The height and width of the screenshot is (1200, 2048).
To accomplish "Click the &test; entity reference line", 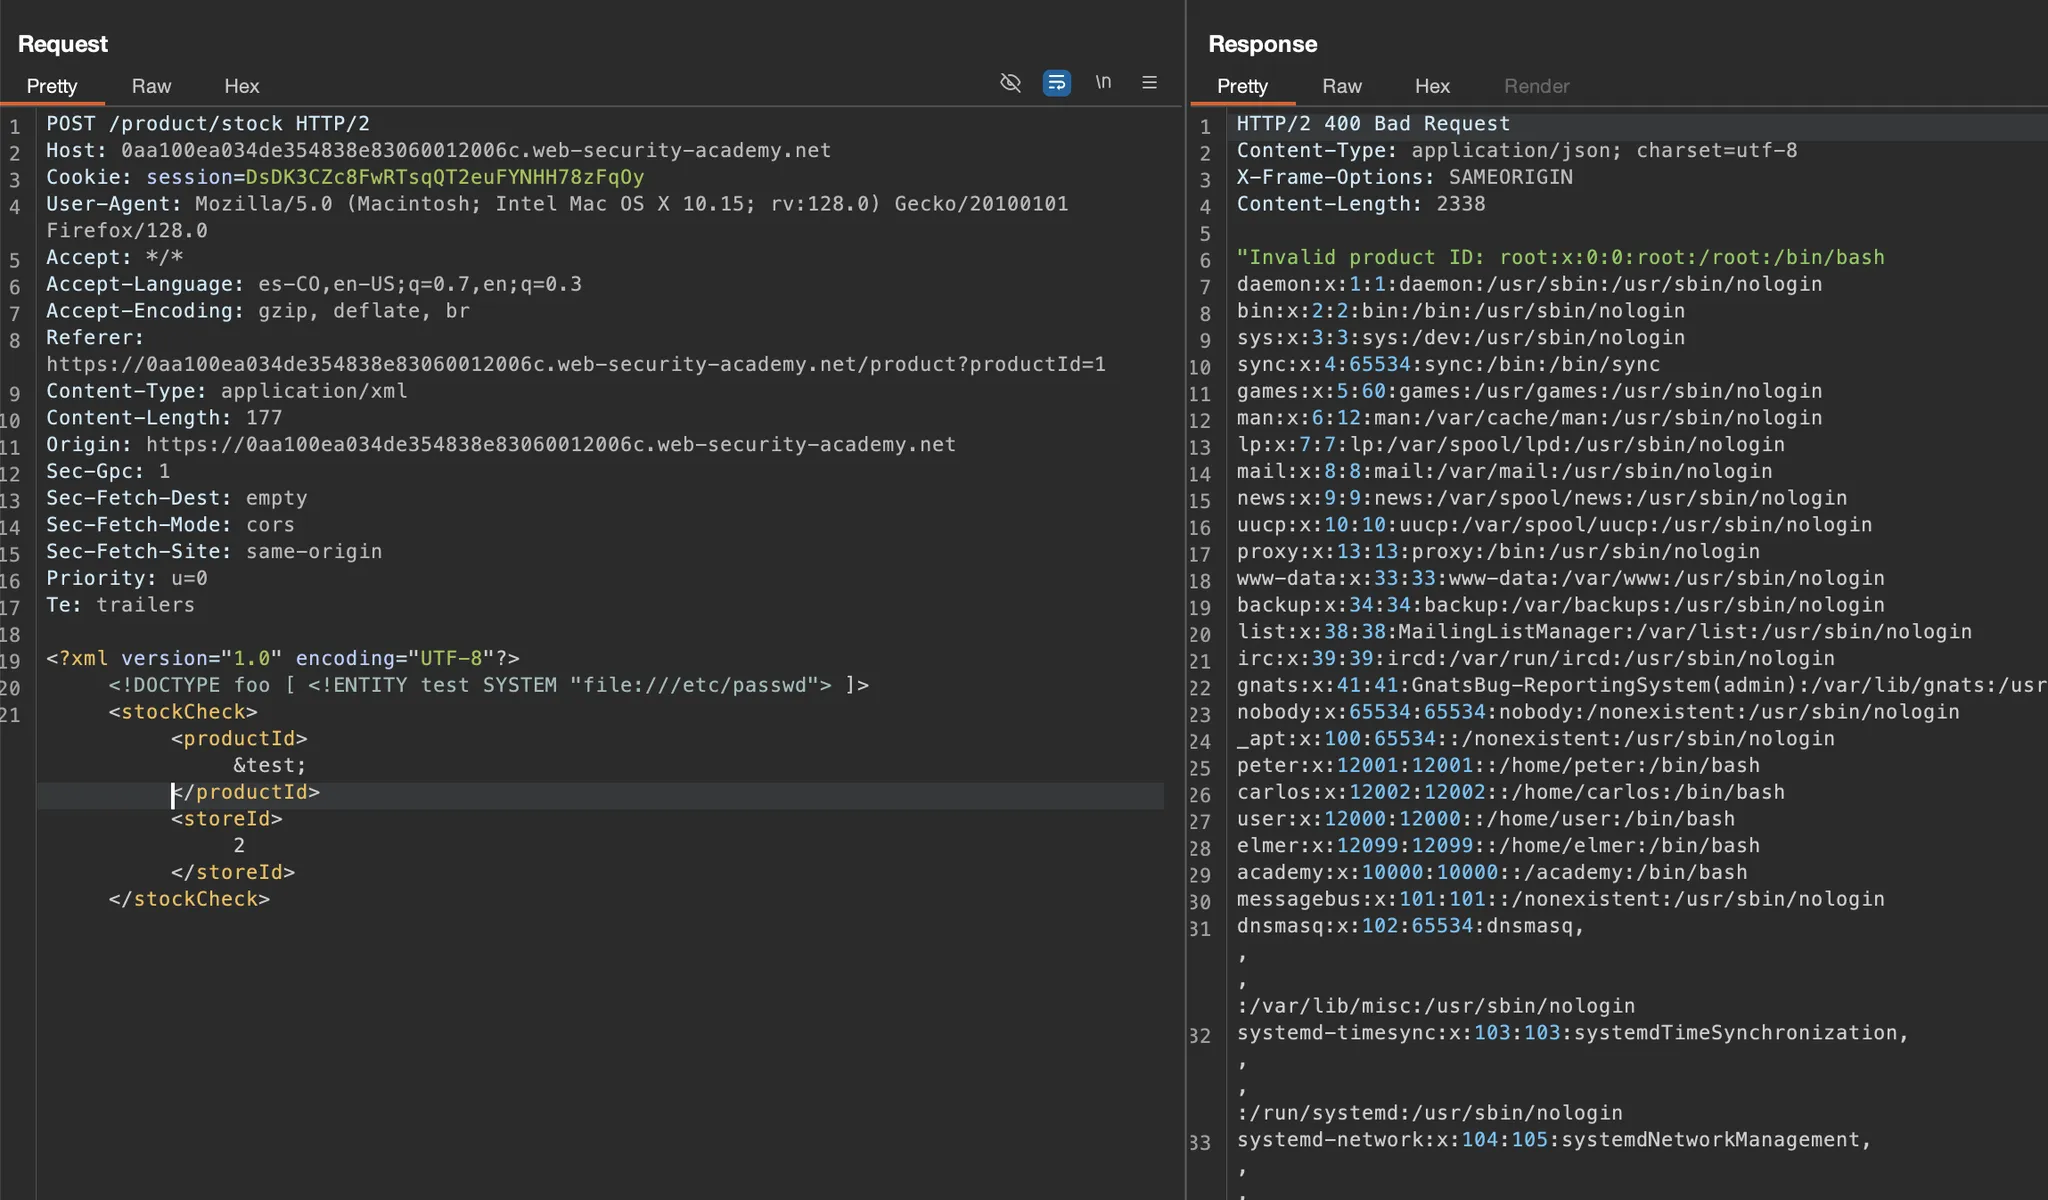I will click(x=270, y=766).
